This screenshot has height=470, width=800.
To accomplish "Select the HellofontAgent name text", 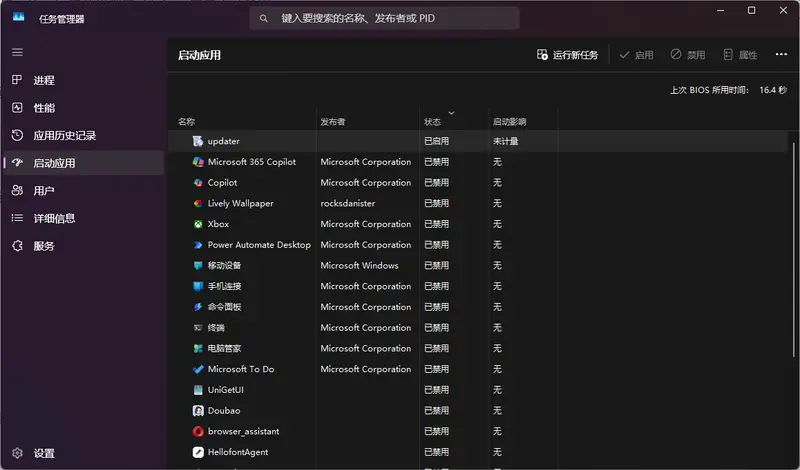I will (x=238, y=452).
